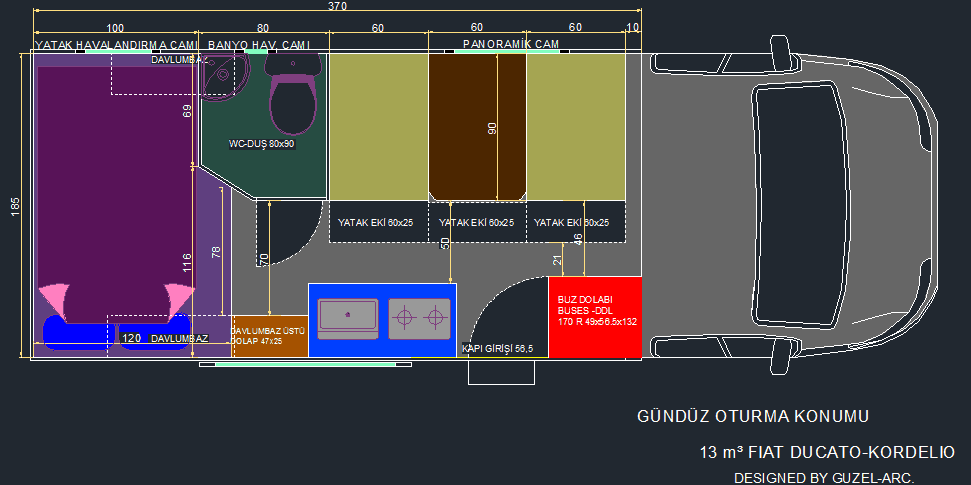Viewport: 971px width, 485px height.
Task: Click the KAPI GİRİŞİ 56,5 label
Action: [x=497, y=349]
